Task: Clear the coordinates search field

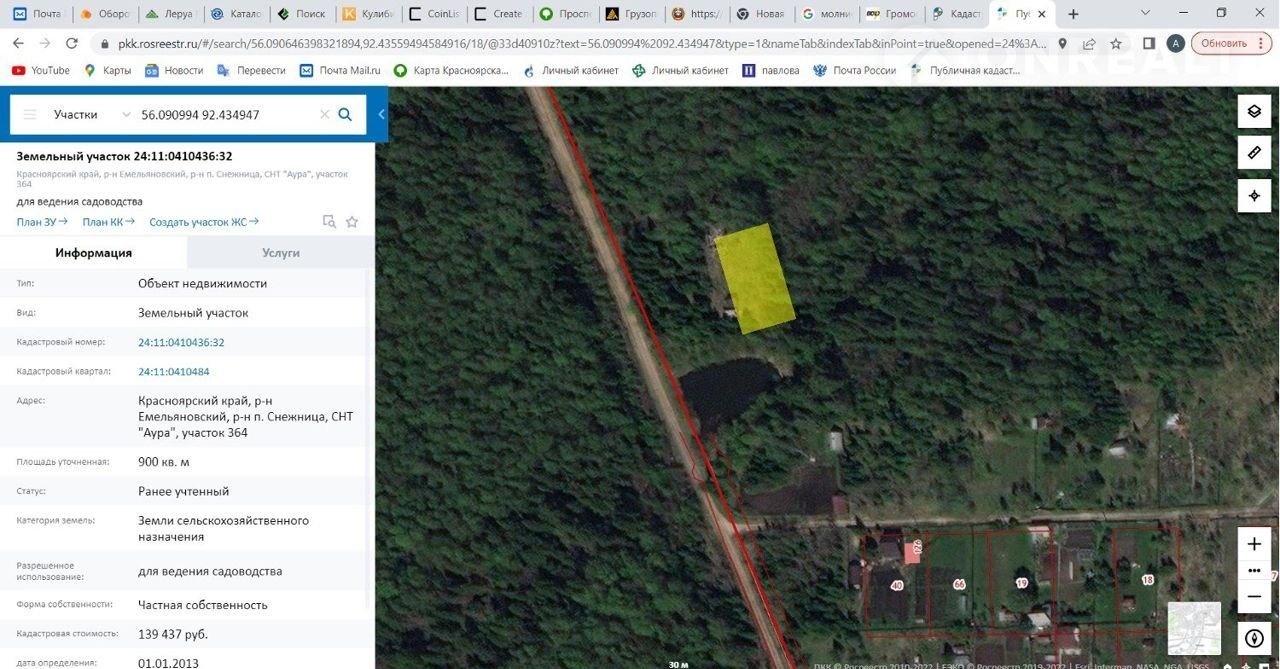Action: (324, 115)
